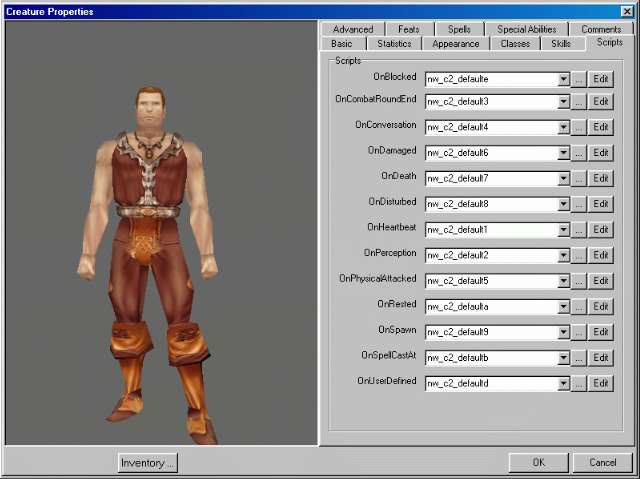The height and width of the screenshot is (479, 640).
Task: Confirm creature properties with OK
Action: (538, 462)
